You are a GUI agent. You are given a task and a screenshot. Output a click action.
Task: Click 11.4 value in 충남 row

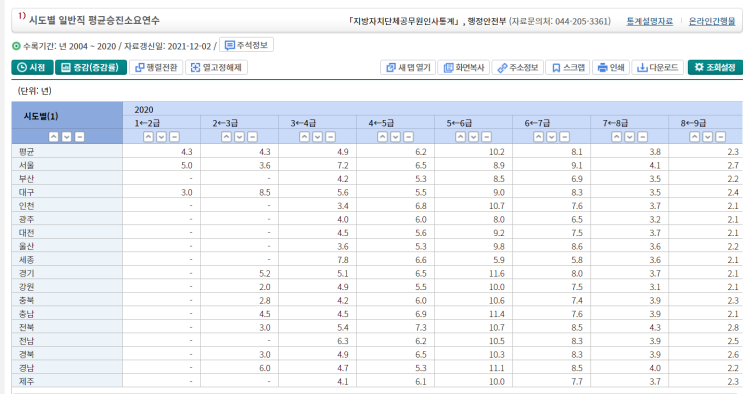click(497, 314)
